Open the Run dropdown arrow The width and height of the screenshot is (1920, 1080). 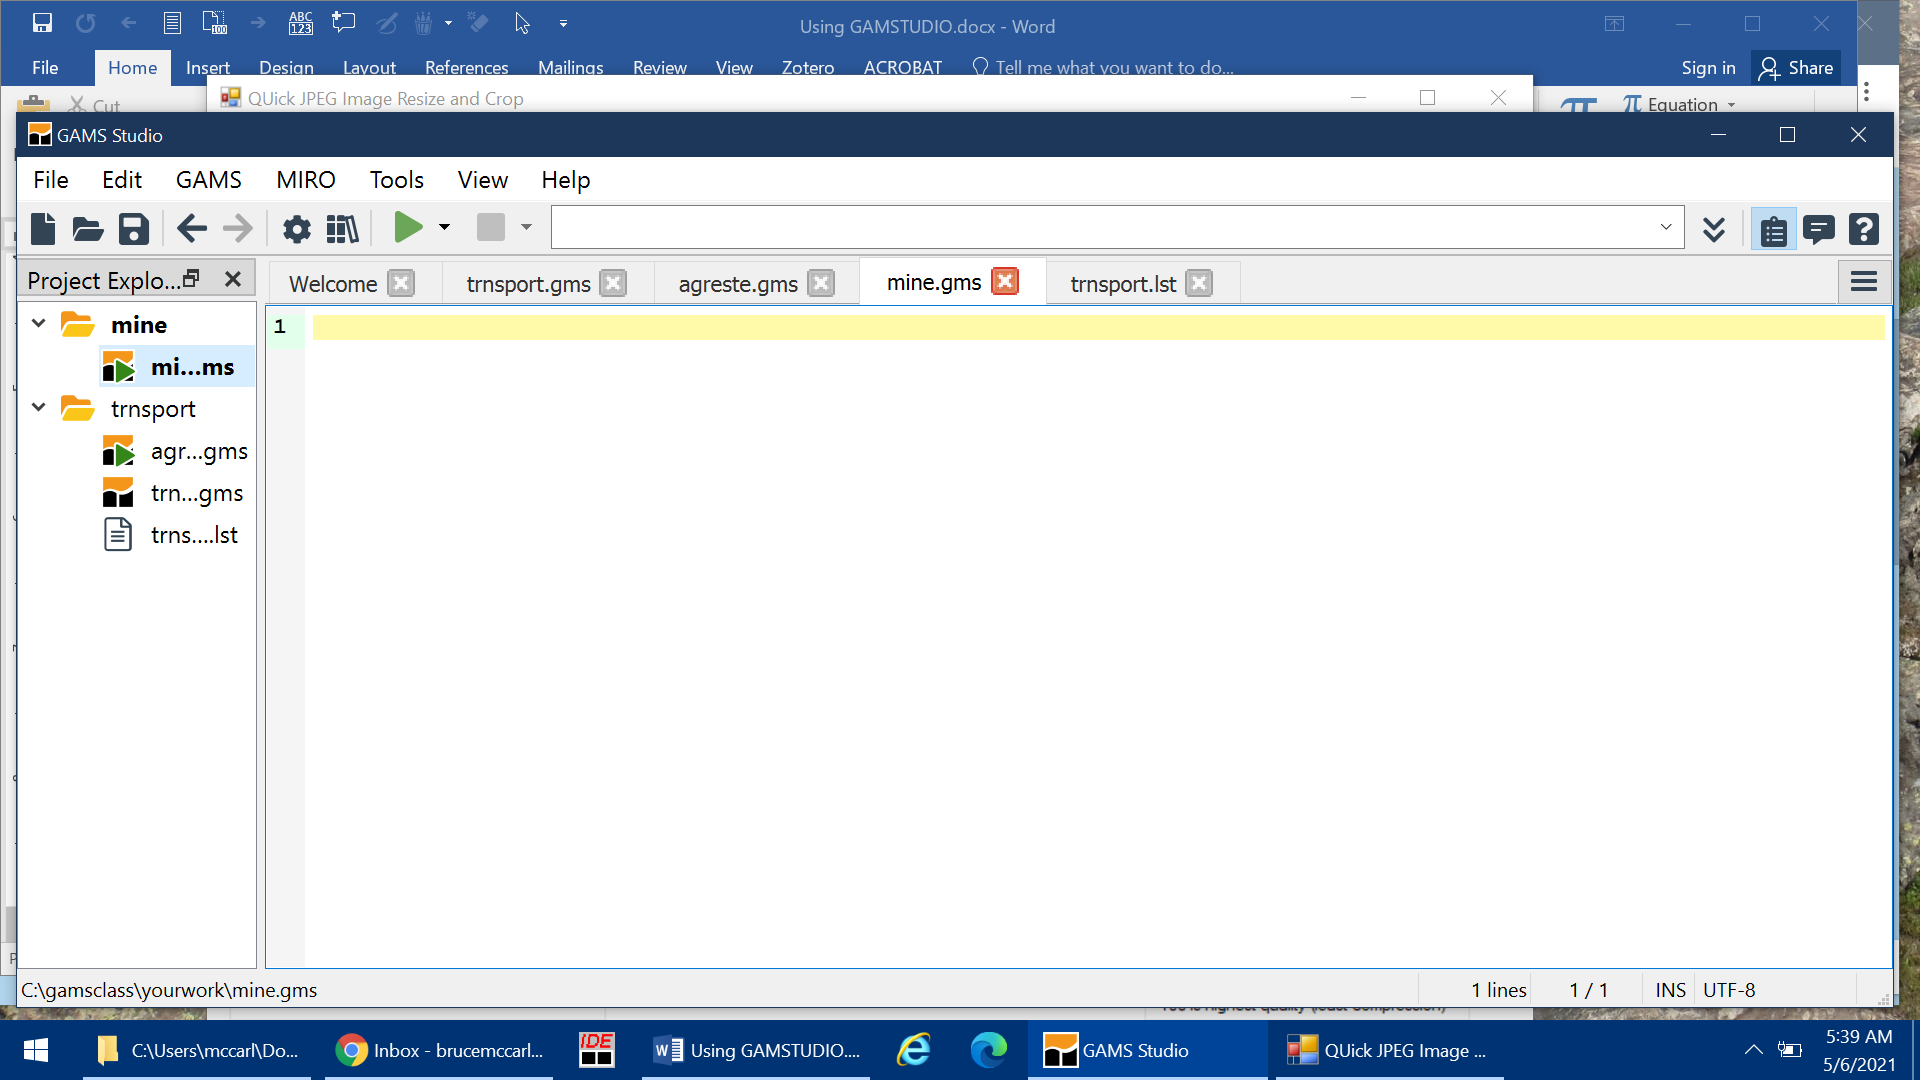[x=445, y=227]
